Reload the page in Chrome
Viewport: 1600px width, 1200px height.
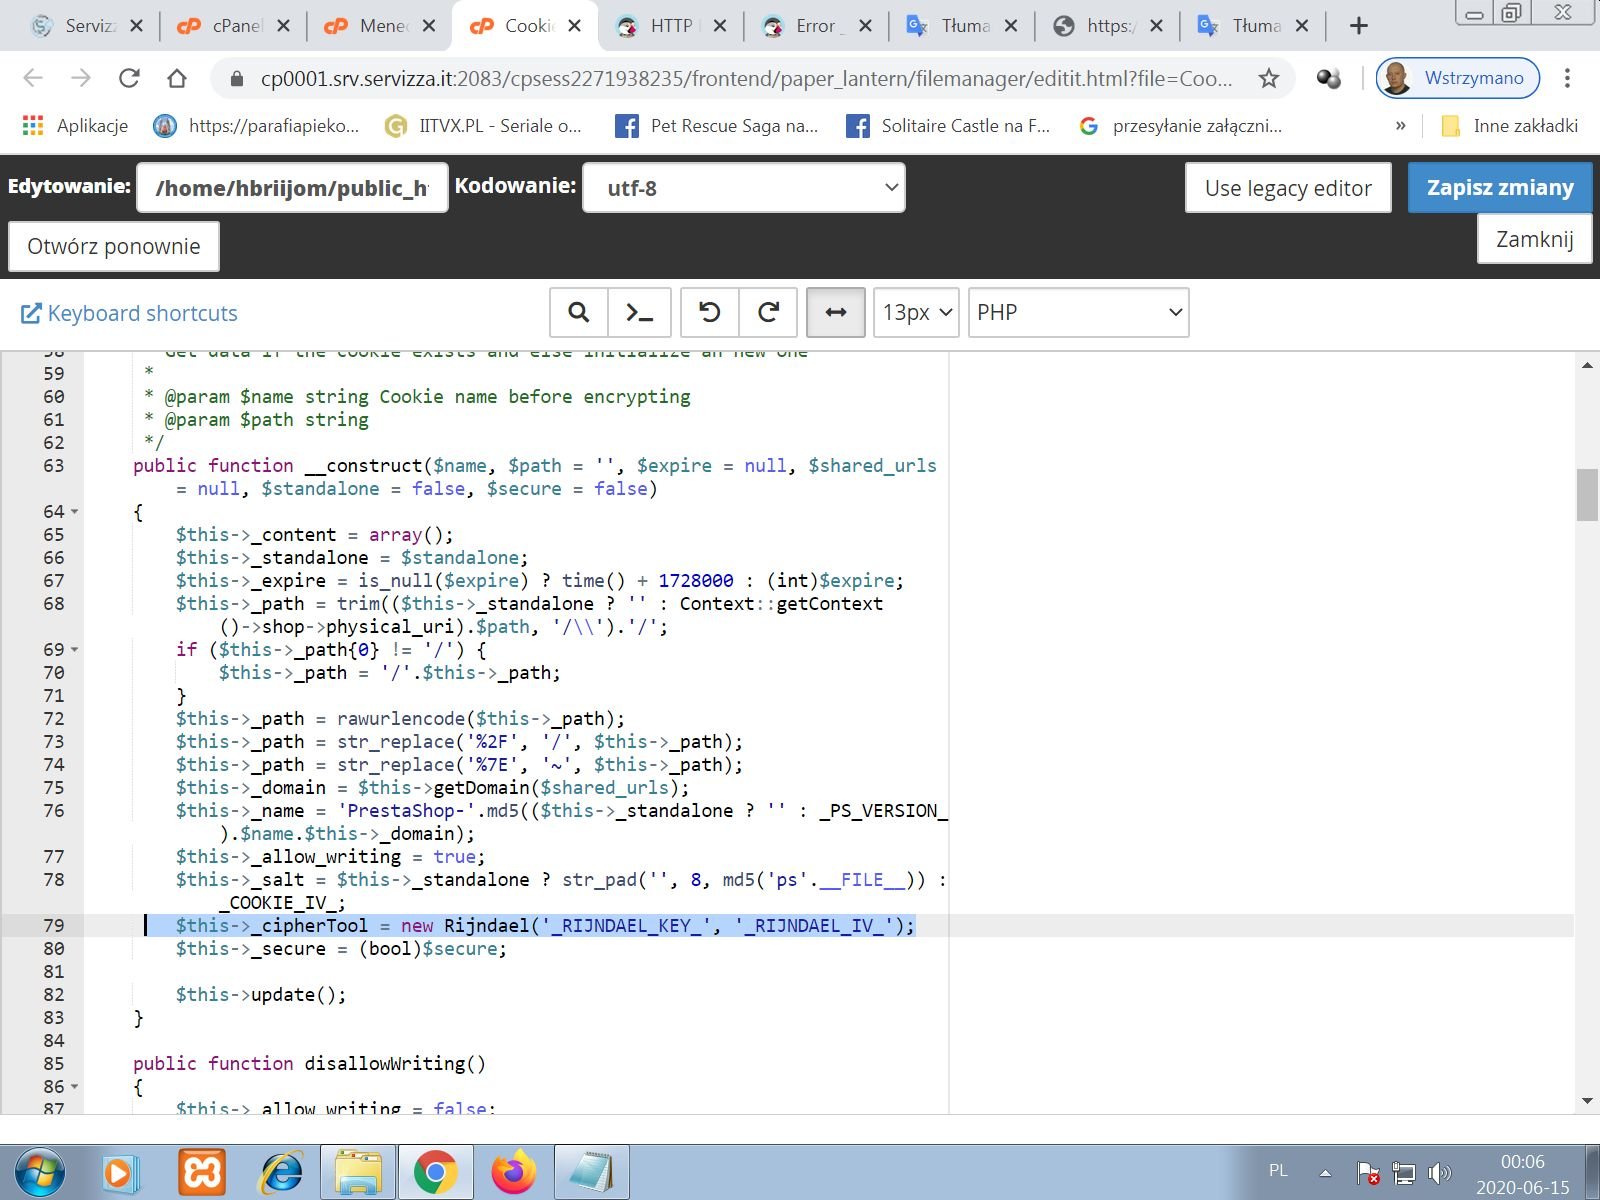129,78
